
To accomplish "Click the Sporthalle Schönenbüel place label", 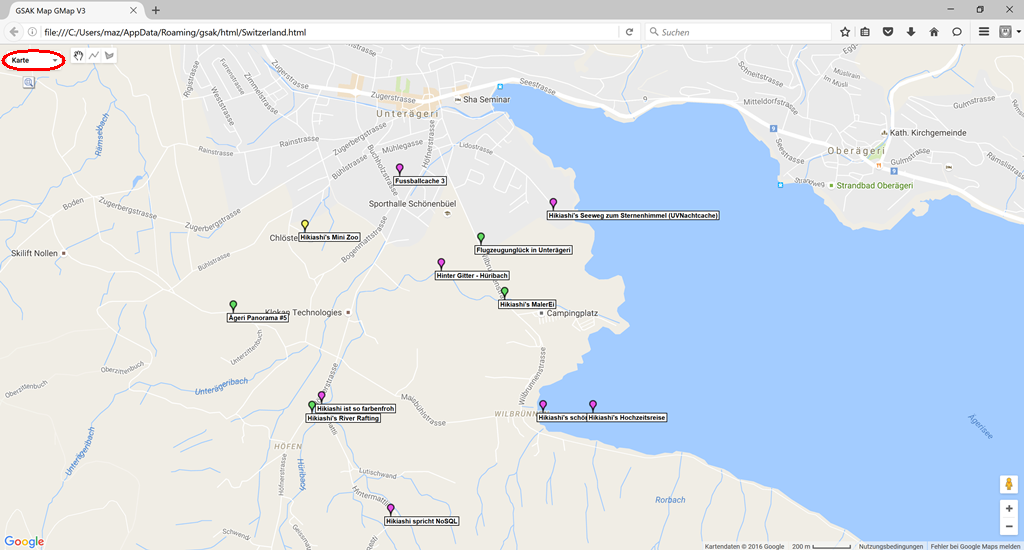I will pyautogui.click(x=412, y=204).
